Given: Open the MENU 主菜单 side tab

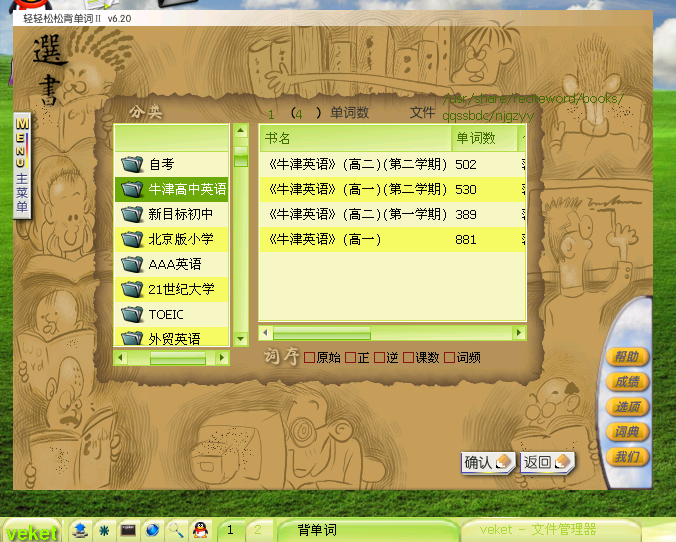Looking at the screenshot, I should (x=22, y=166).
